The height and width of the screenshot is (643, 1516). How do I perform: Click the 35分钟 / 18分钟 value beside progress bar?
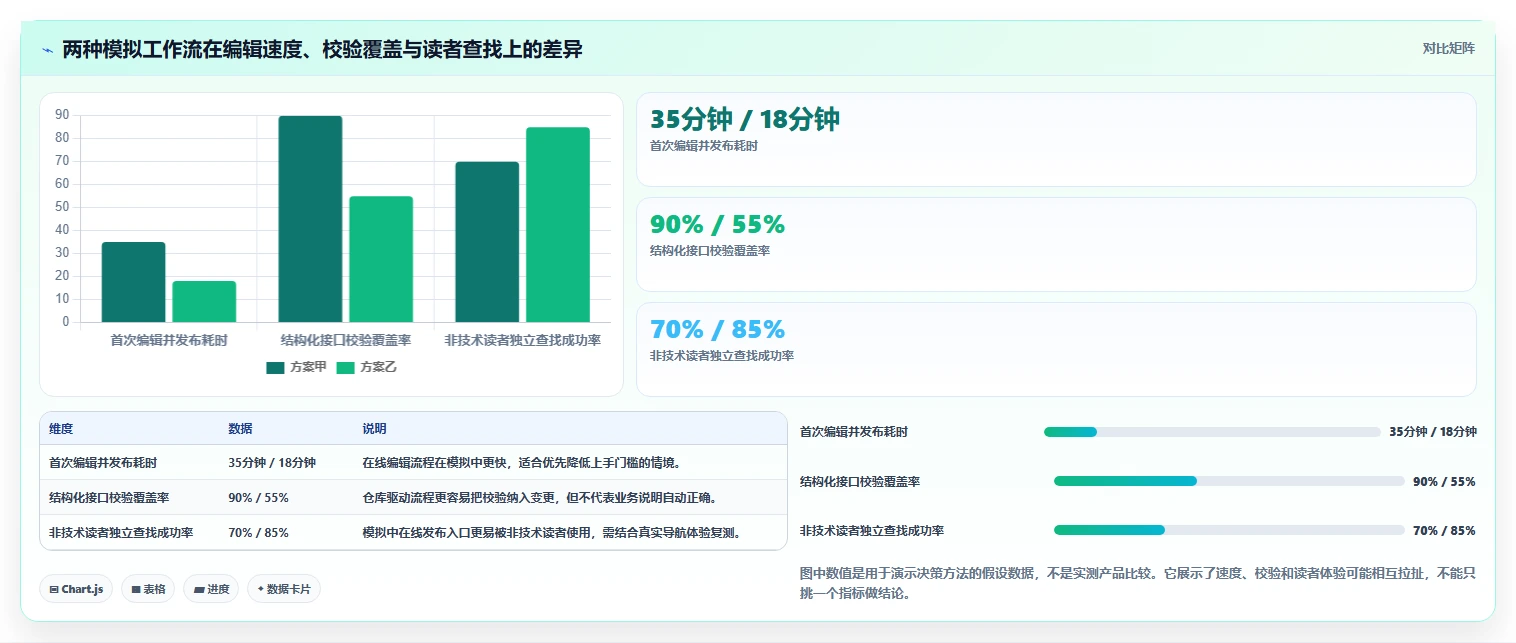click(x=1433, y=432)
